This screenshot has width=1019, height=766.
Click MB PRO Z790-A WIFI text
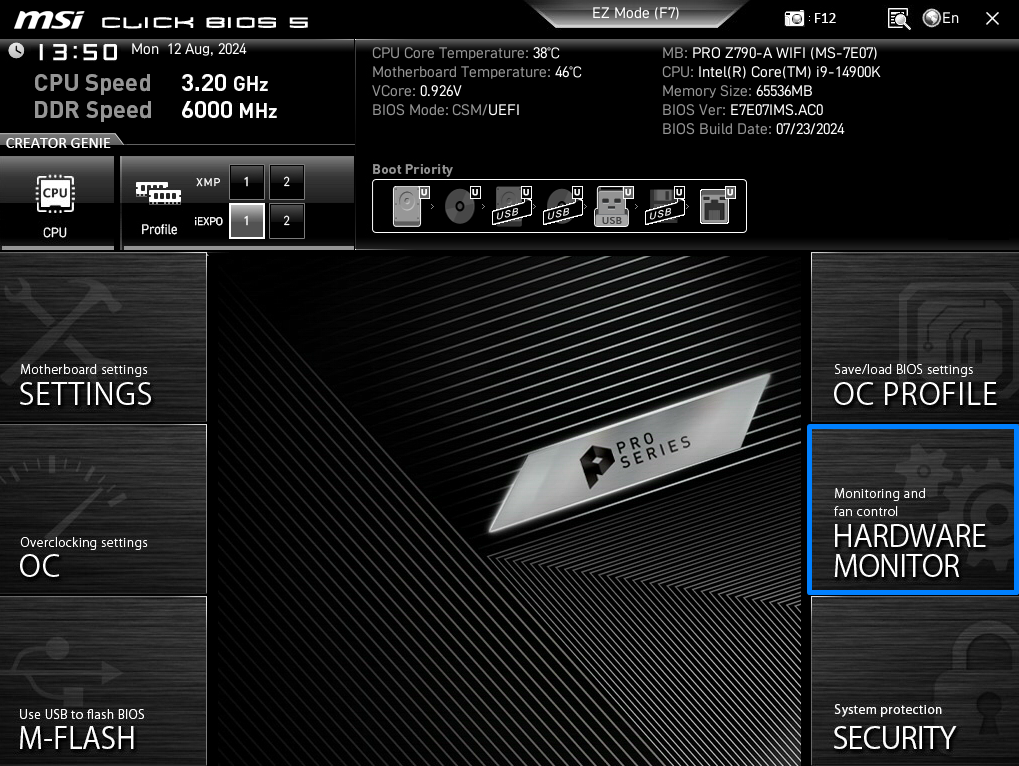coord(769,53)
